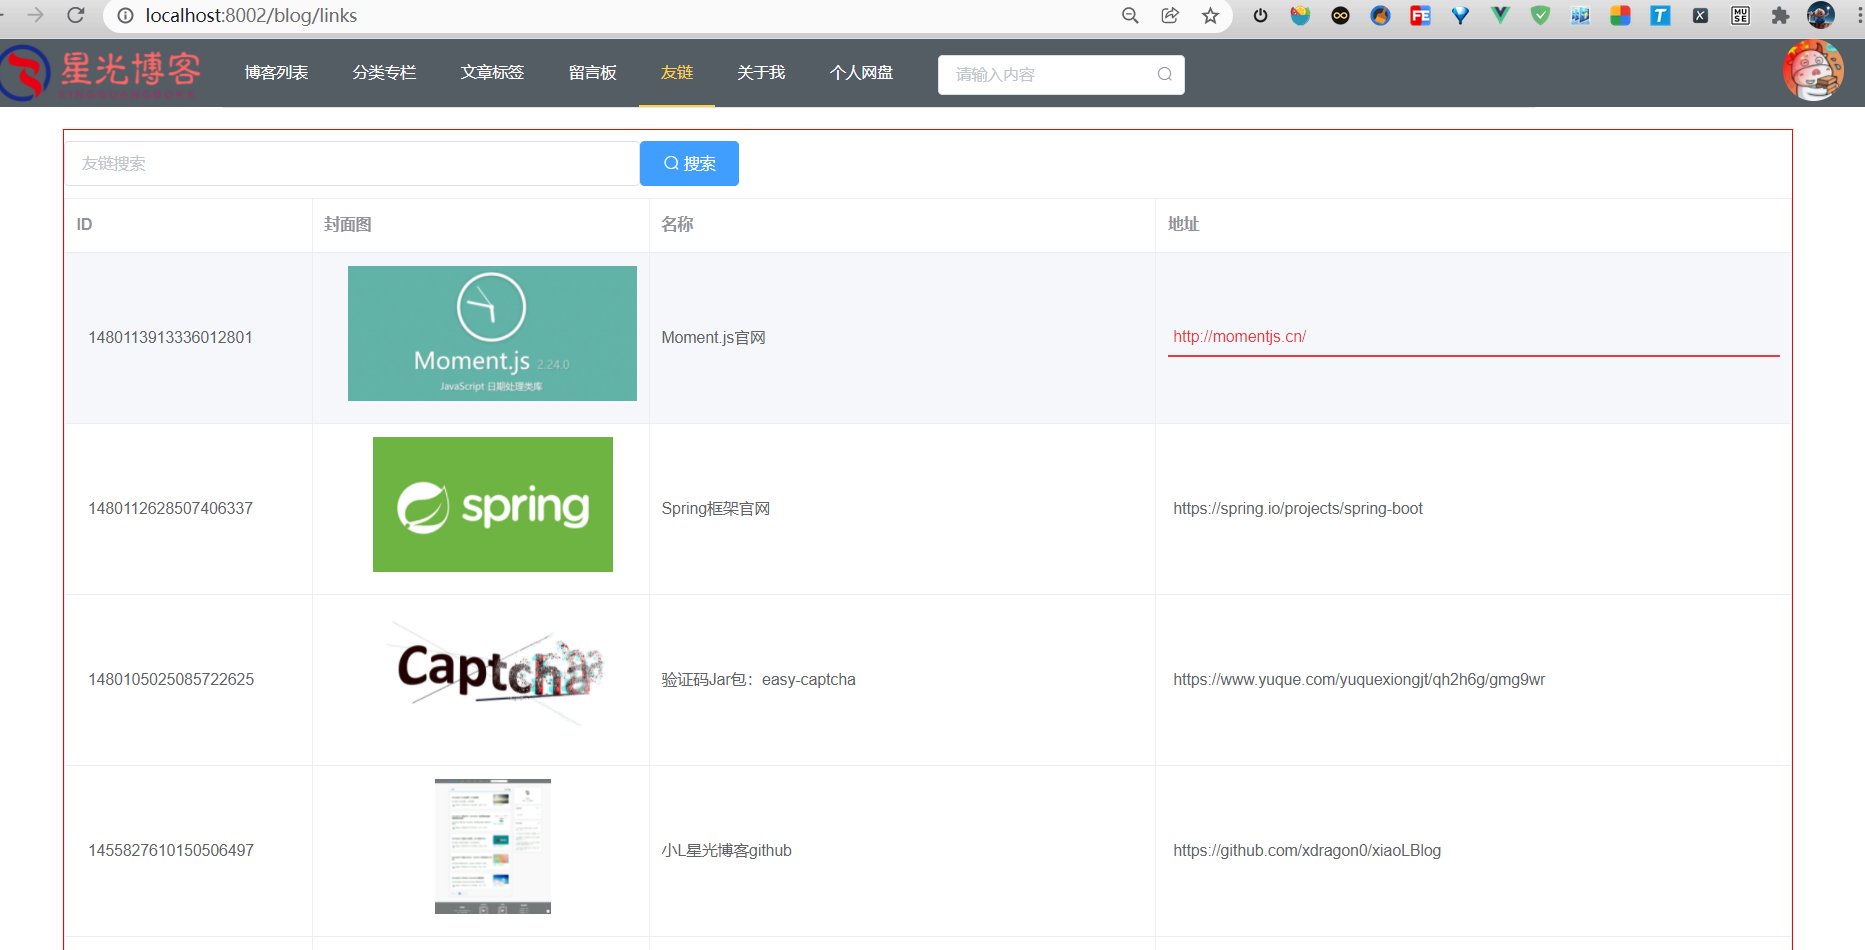Open the site info icon in address bar

point(125,16)
